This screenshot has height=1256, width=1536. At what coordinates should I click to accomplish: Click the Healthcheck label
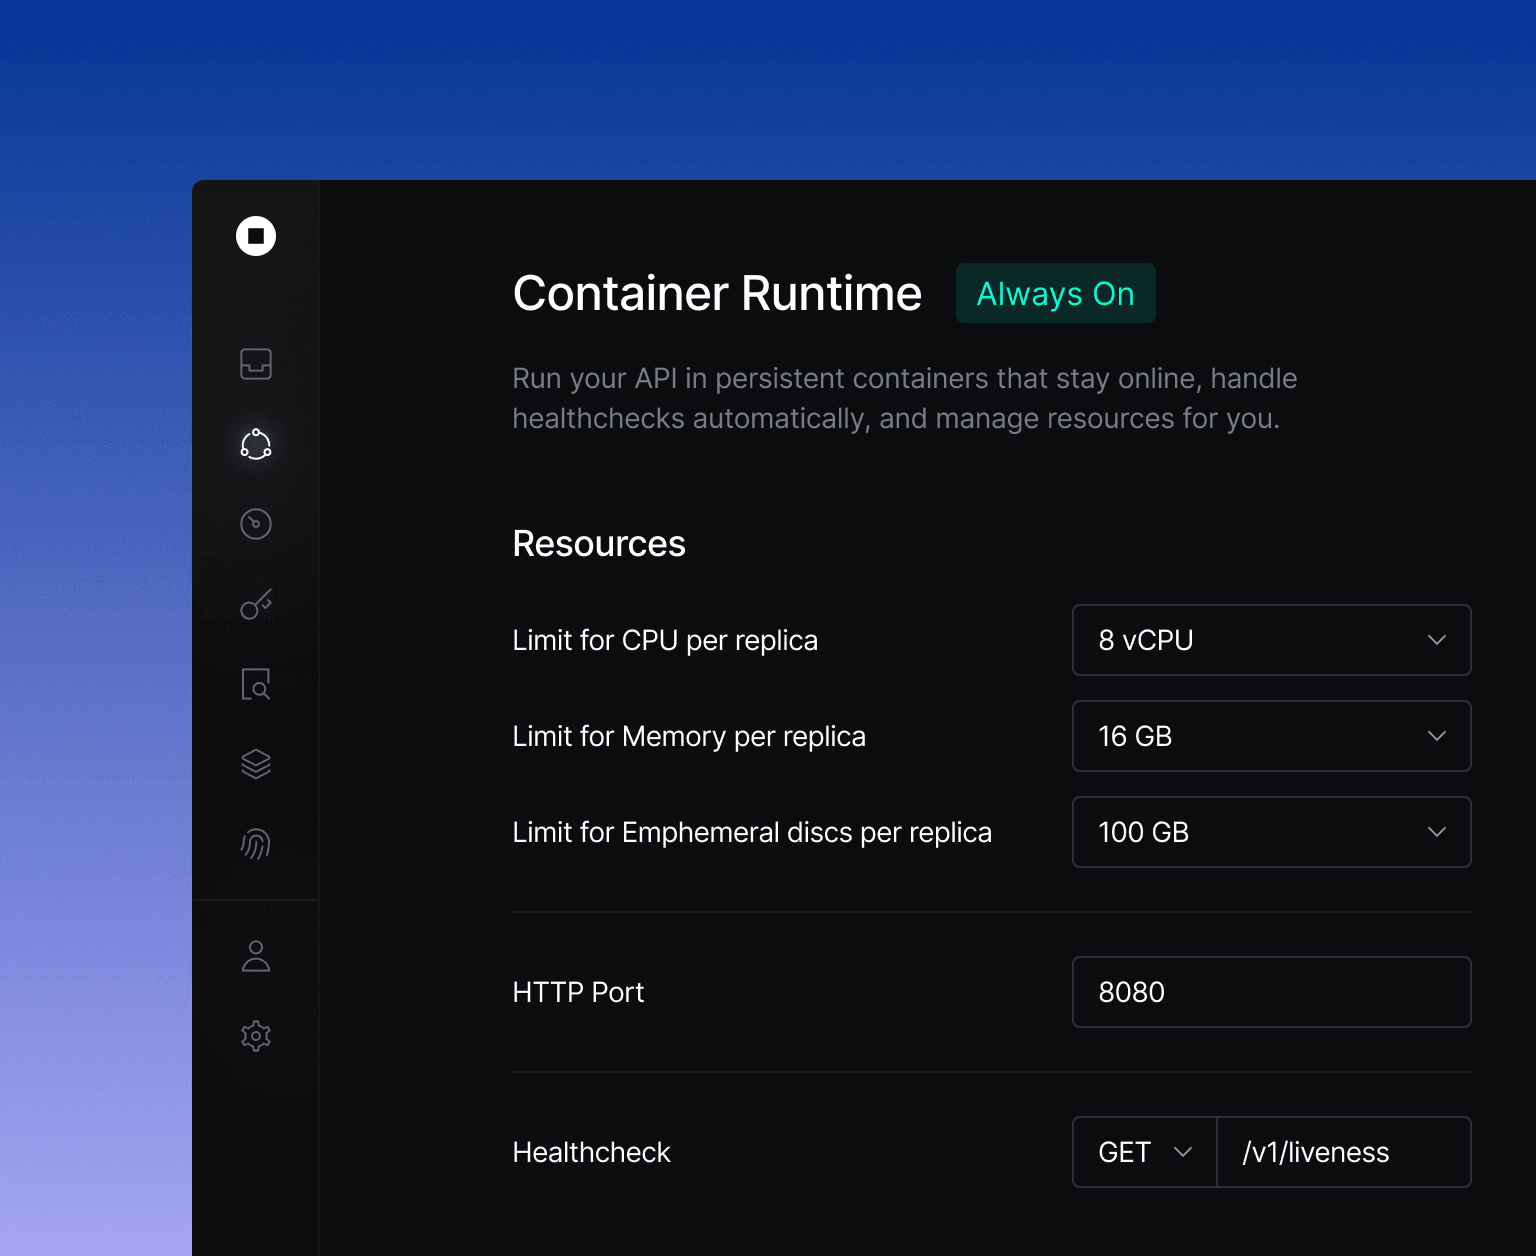(591, 1152)
